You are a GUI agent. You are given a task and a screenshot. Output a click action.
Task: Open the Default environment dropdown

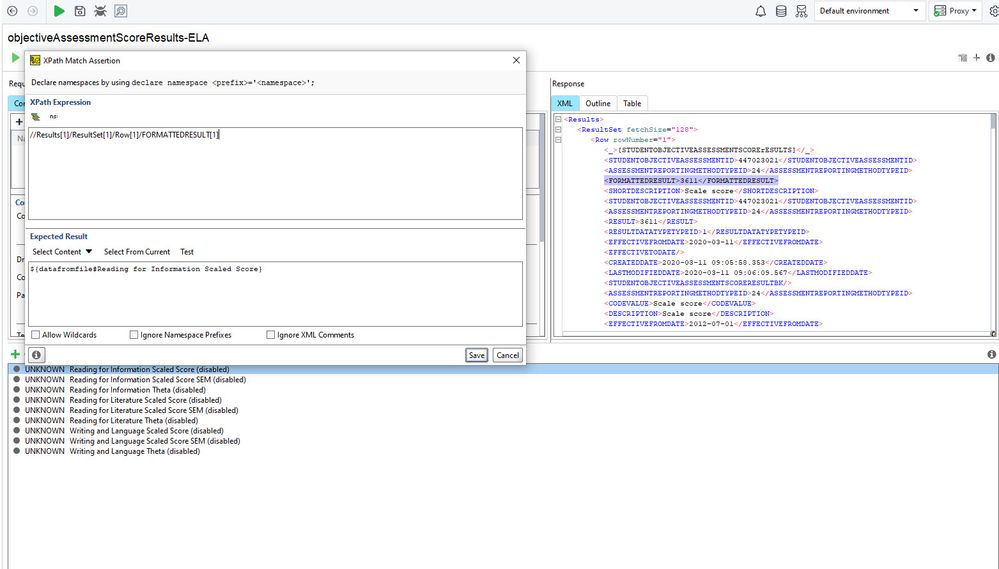point(870,11)
